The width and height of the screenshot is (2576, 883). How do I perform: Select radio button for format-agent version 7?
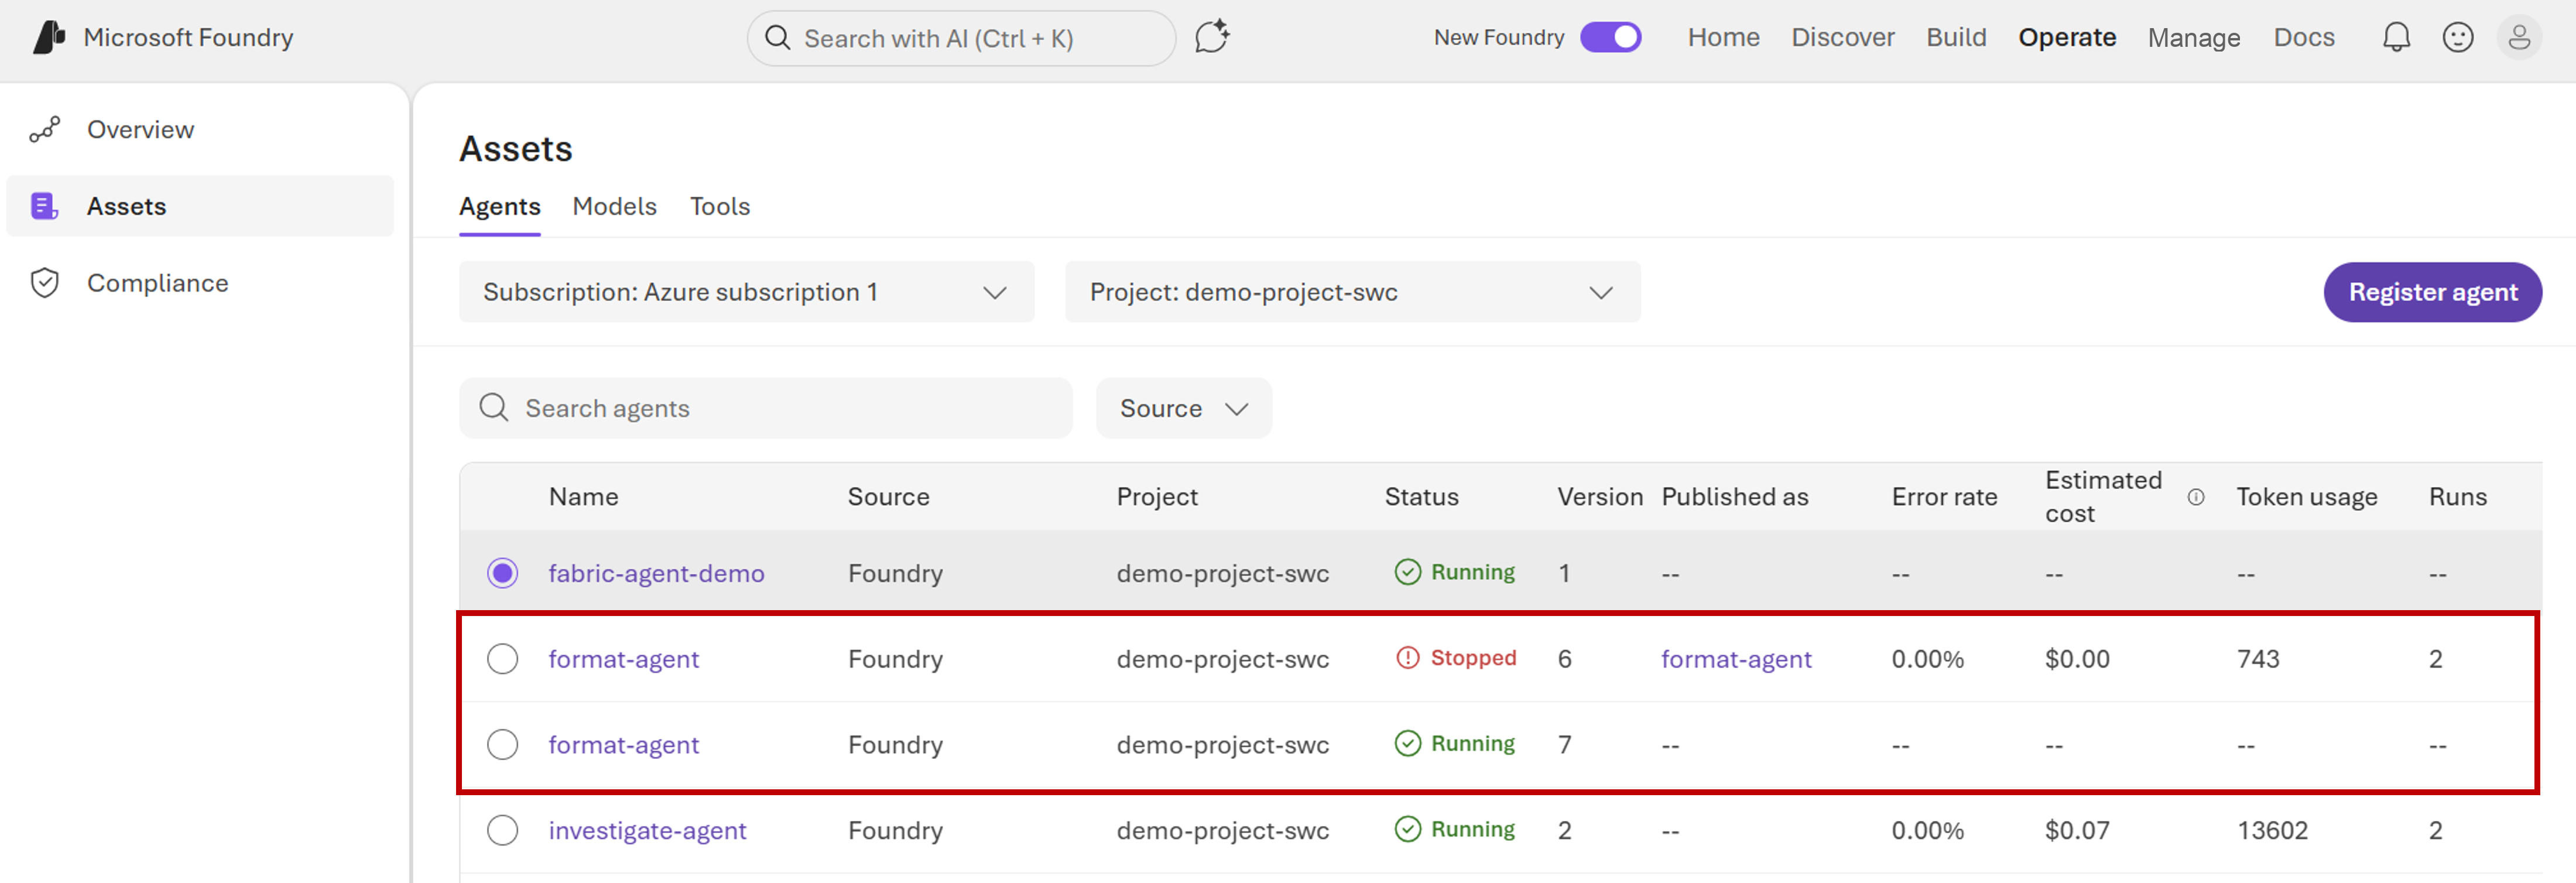502,745
